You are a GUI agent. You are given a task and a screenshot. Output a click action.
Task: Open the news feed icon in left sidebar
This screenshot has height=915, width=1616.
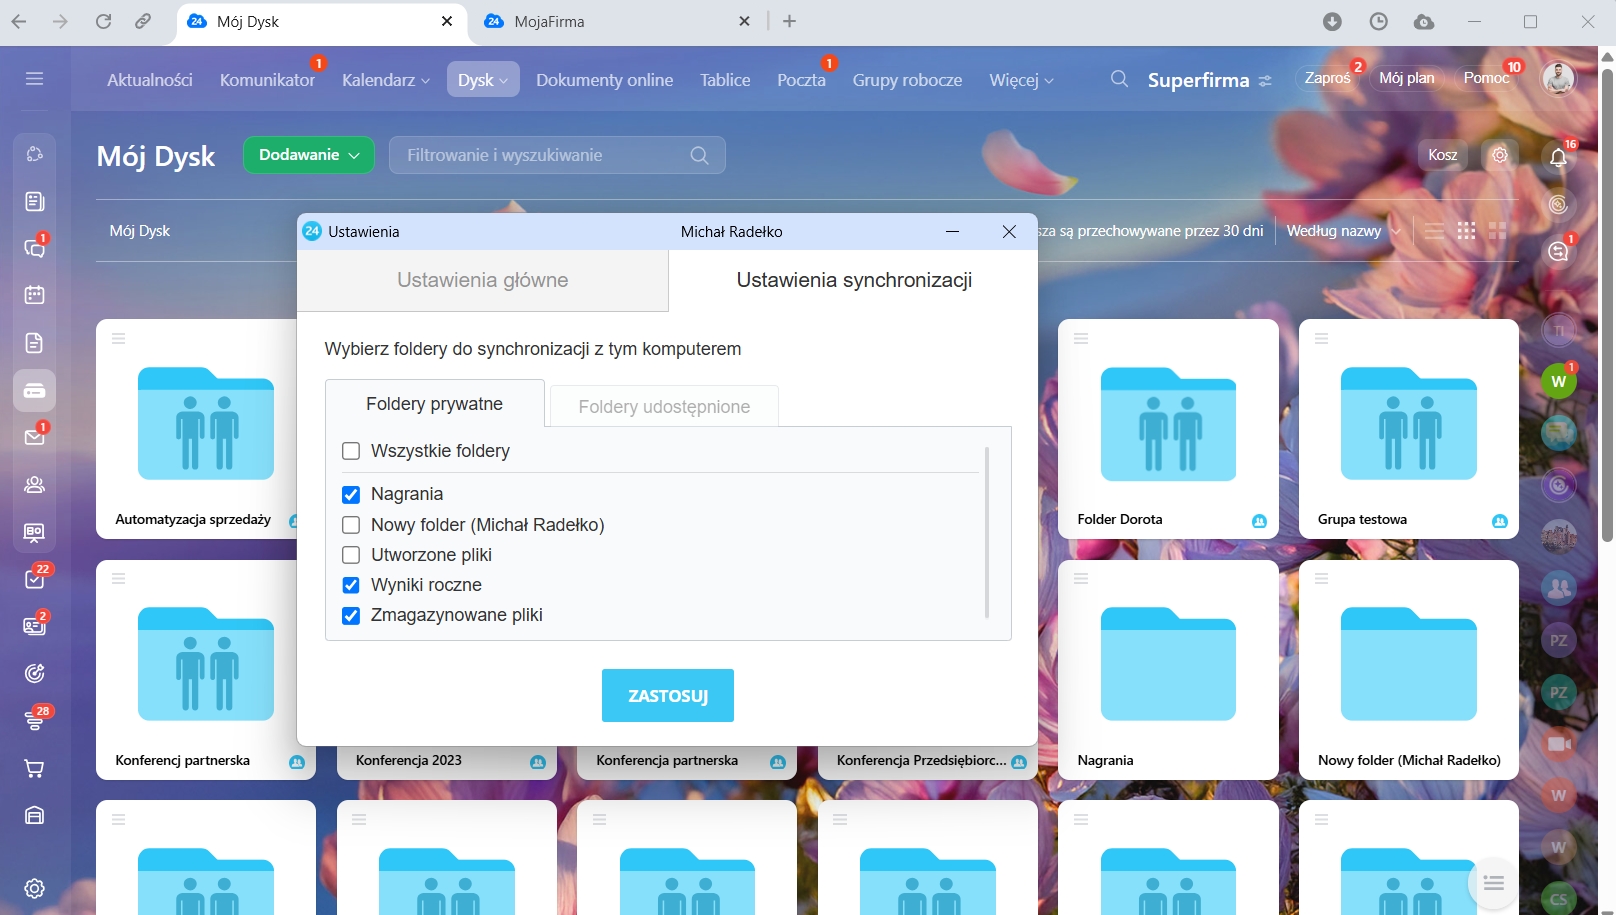(35, 202)
